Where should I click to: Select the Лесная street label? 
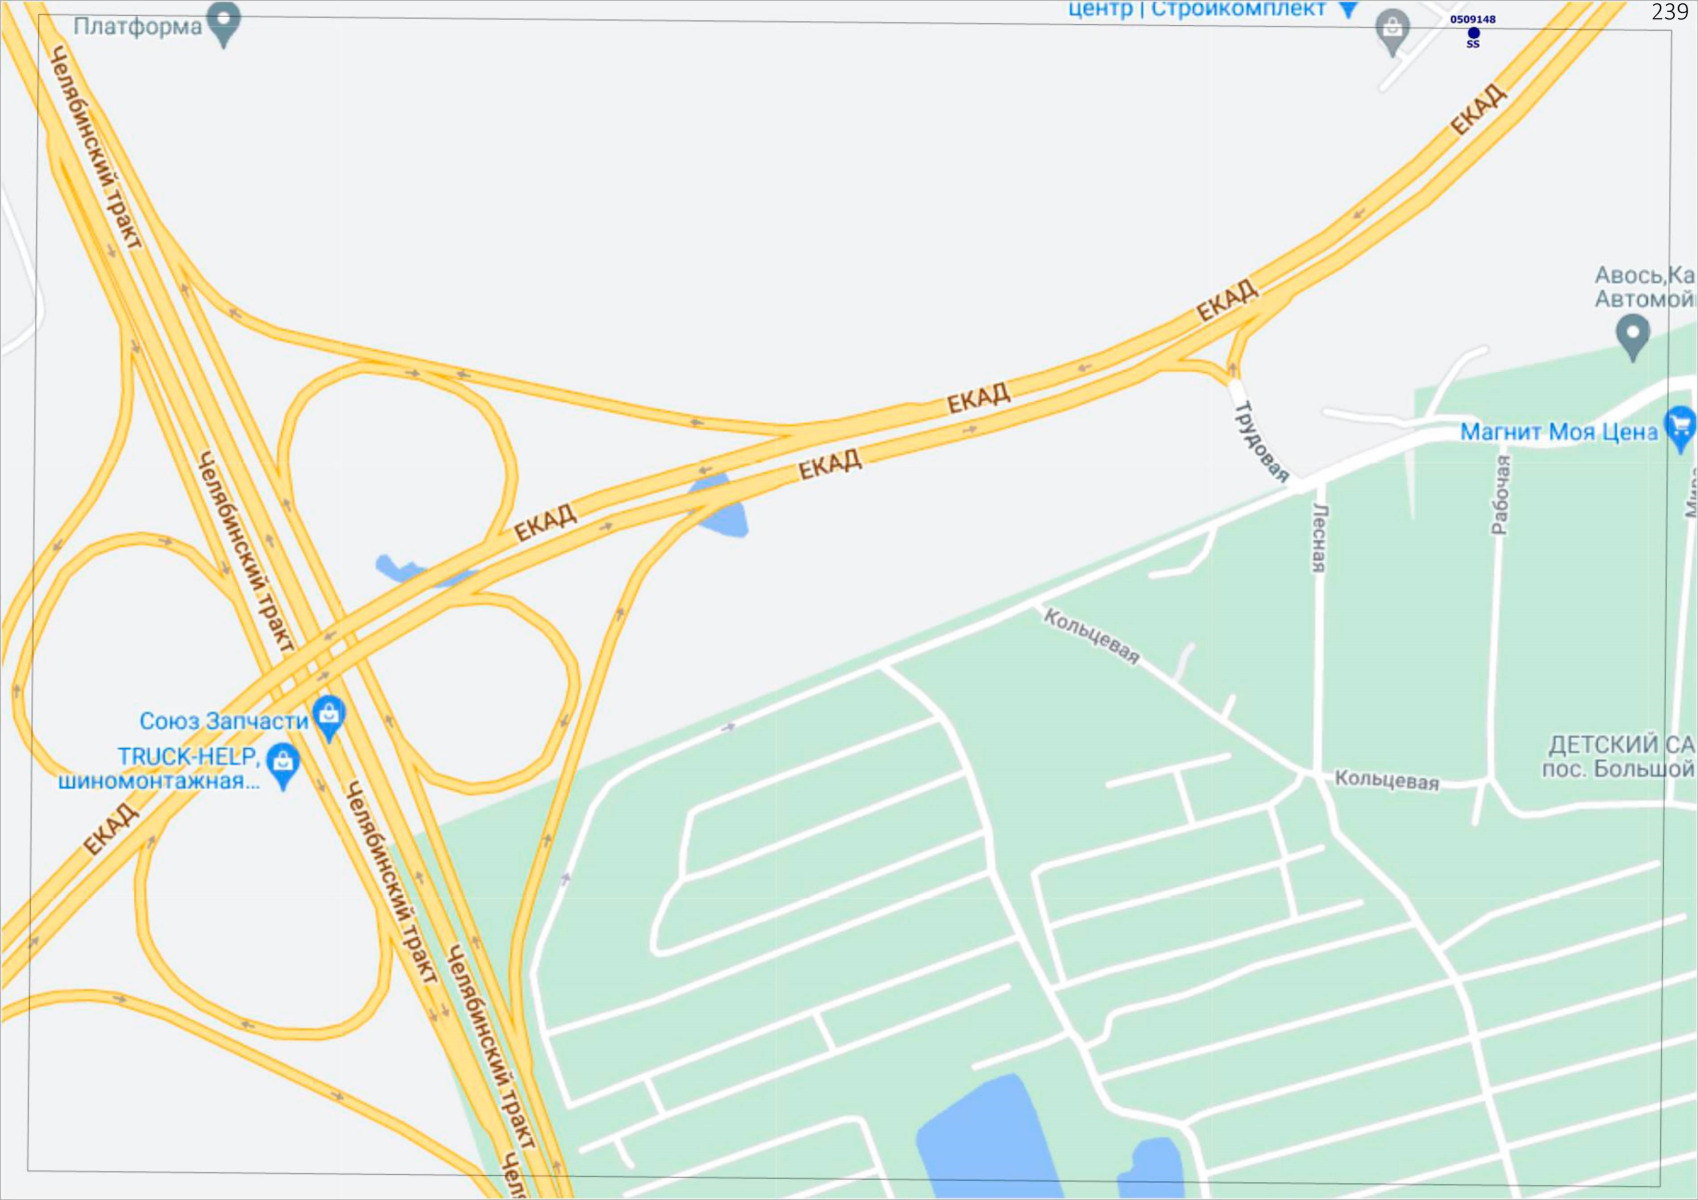point(1320,538)
